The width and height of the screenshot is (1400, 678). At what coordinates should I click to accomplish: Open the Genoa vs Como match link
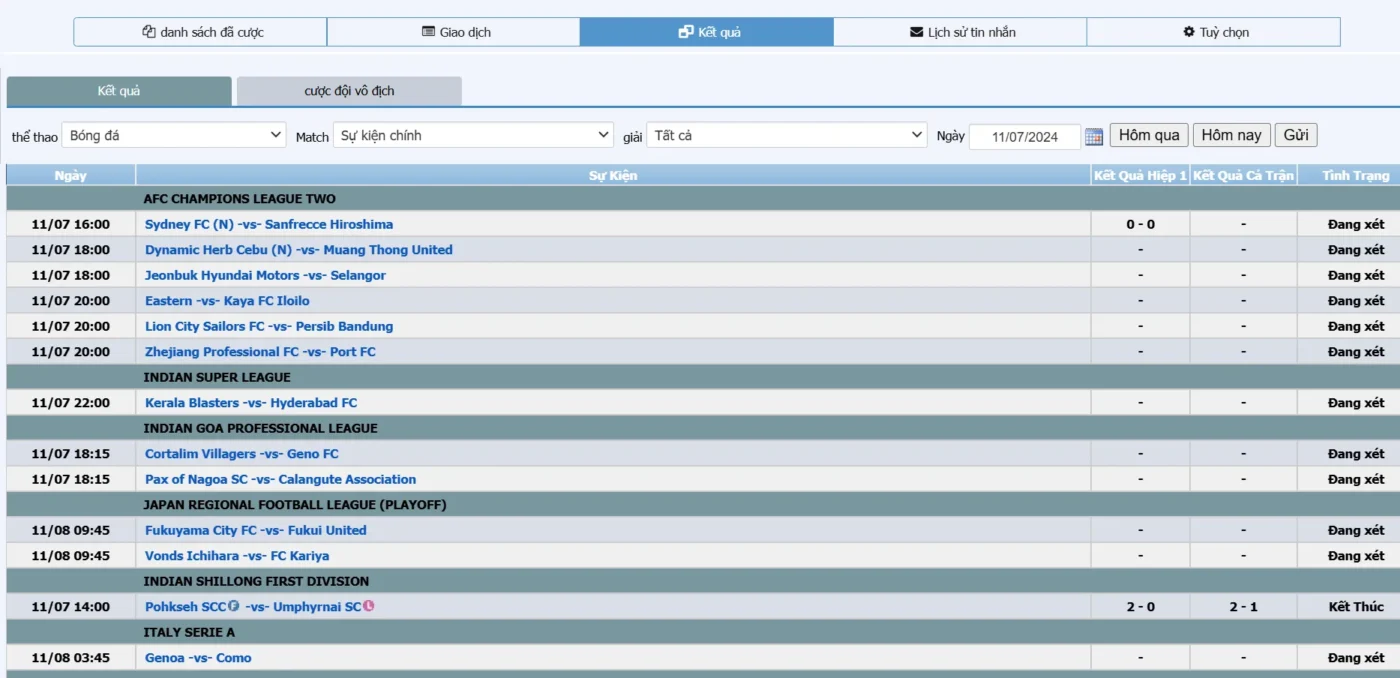[x=198, y=658]
